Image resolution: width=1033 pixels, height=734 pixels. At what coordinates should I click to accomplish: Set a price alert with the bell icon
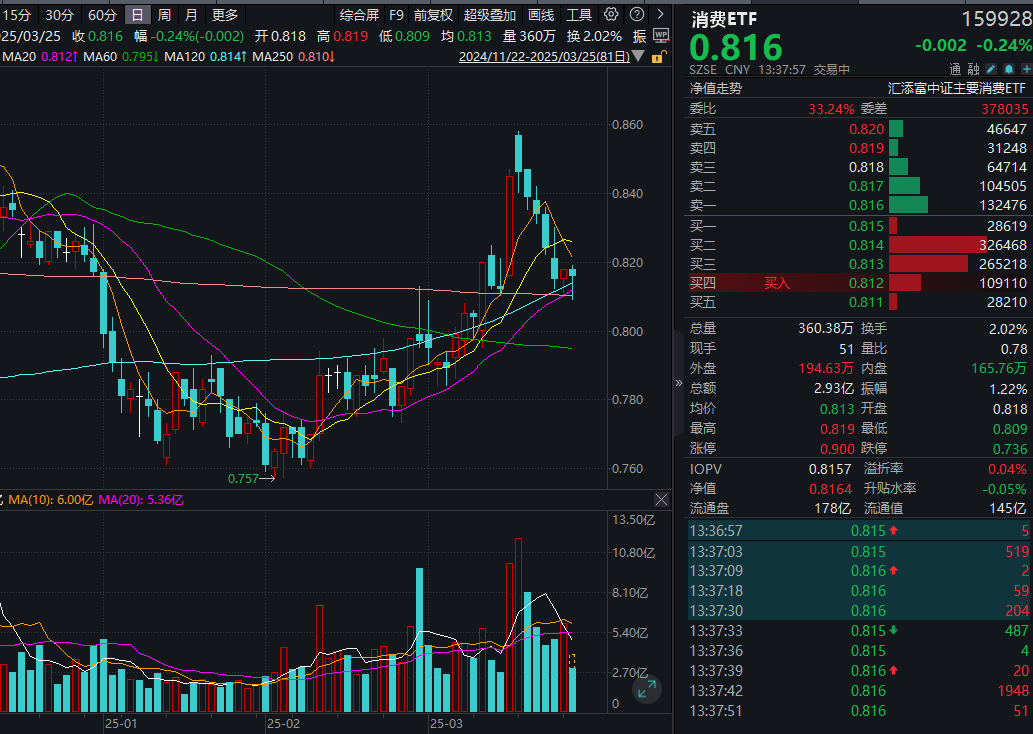tap(1008, 68)
